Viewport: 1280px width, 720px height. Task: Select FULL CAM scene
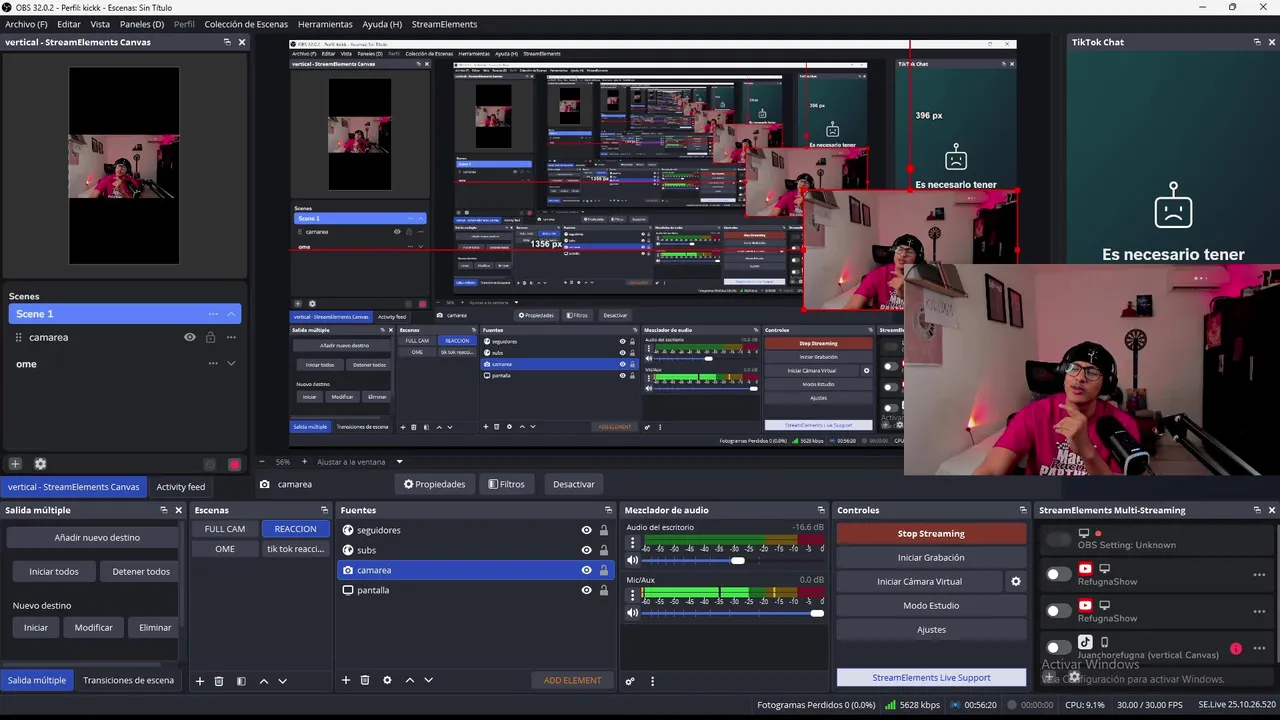coord(225,529)
